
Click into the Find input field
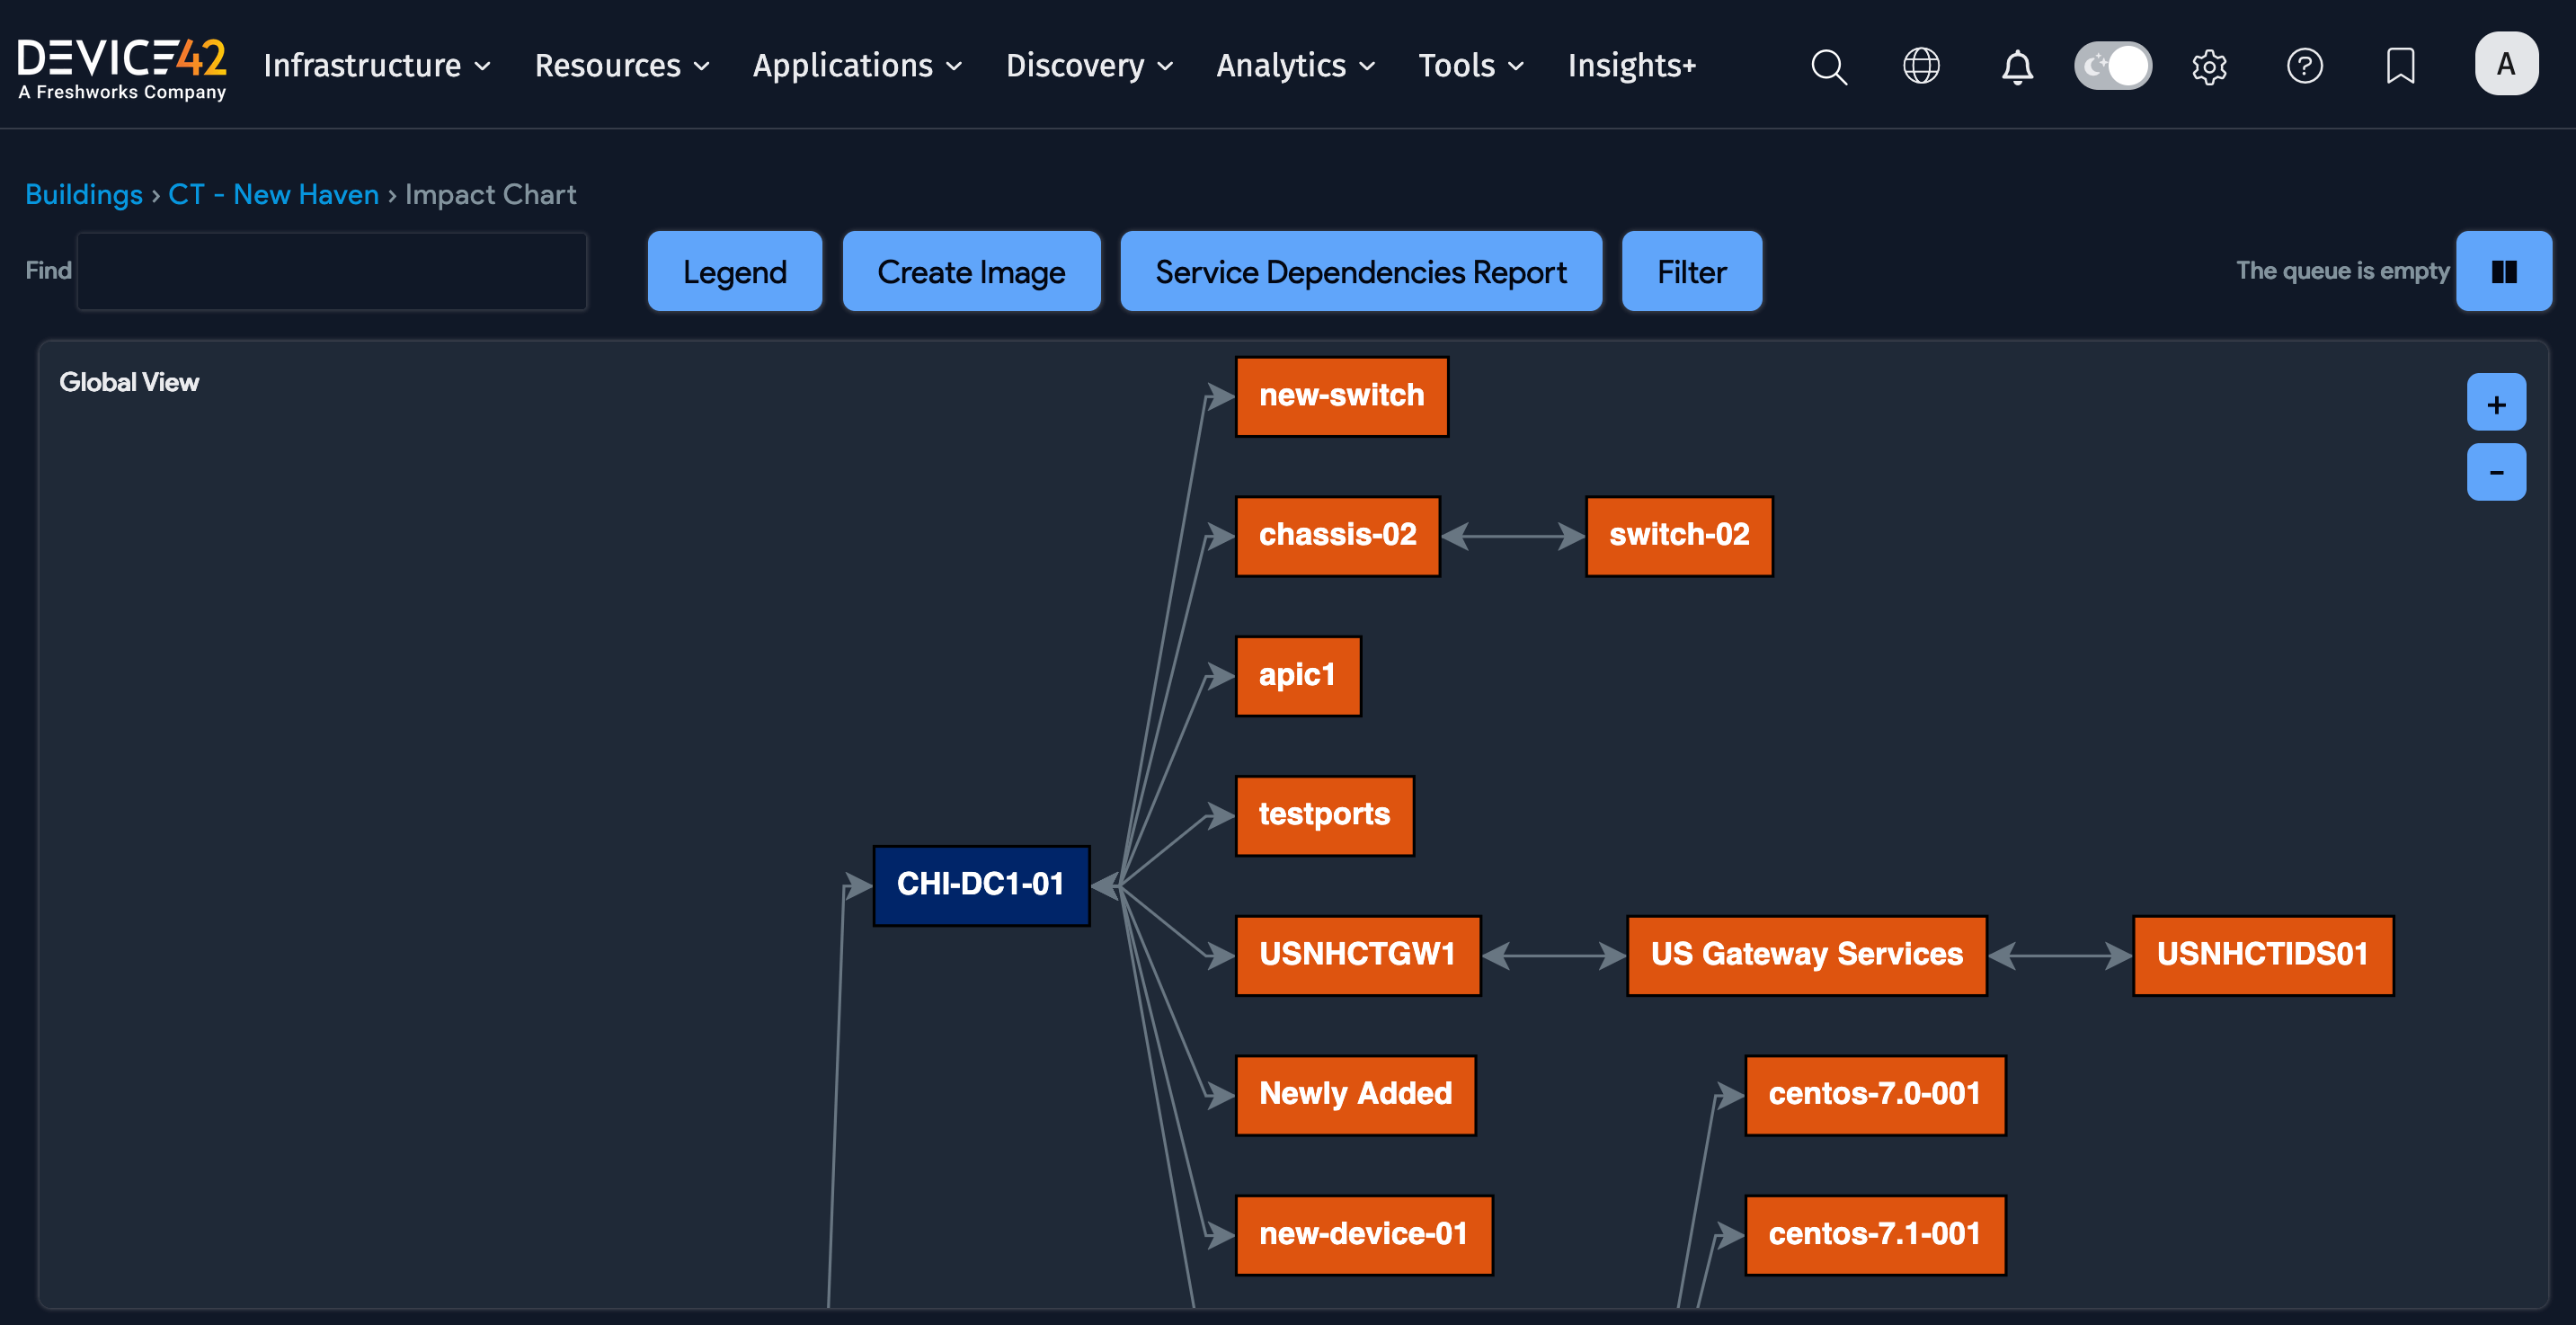pyautogui.click(x=332, y=271)
